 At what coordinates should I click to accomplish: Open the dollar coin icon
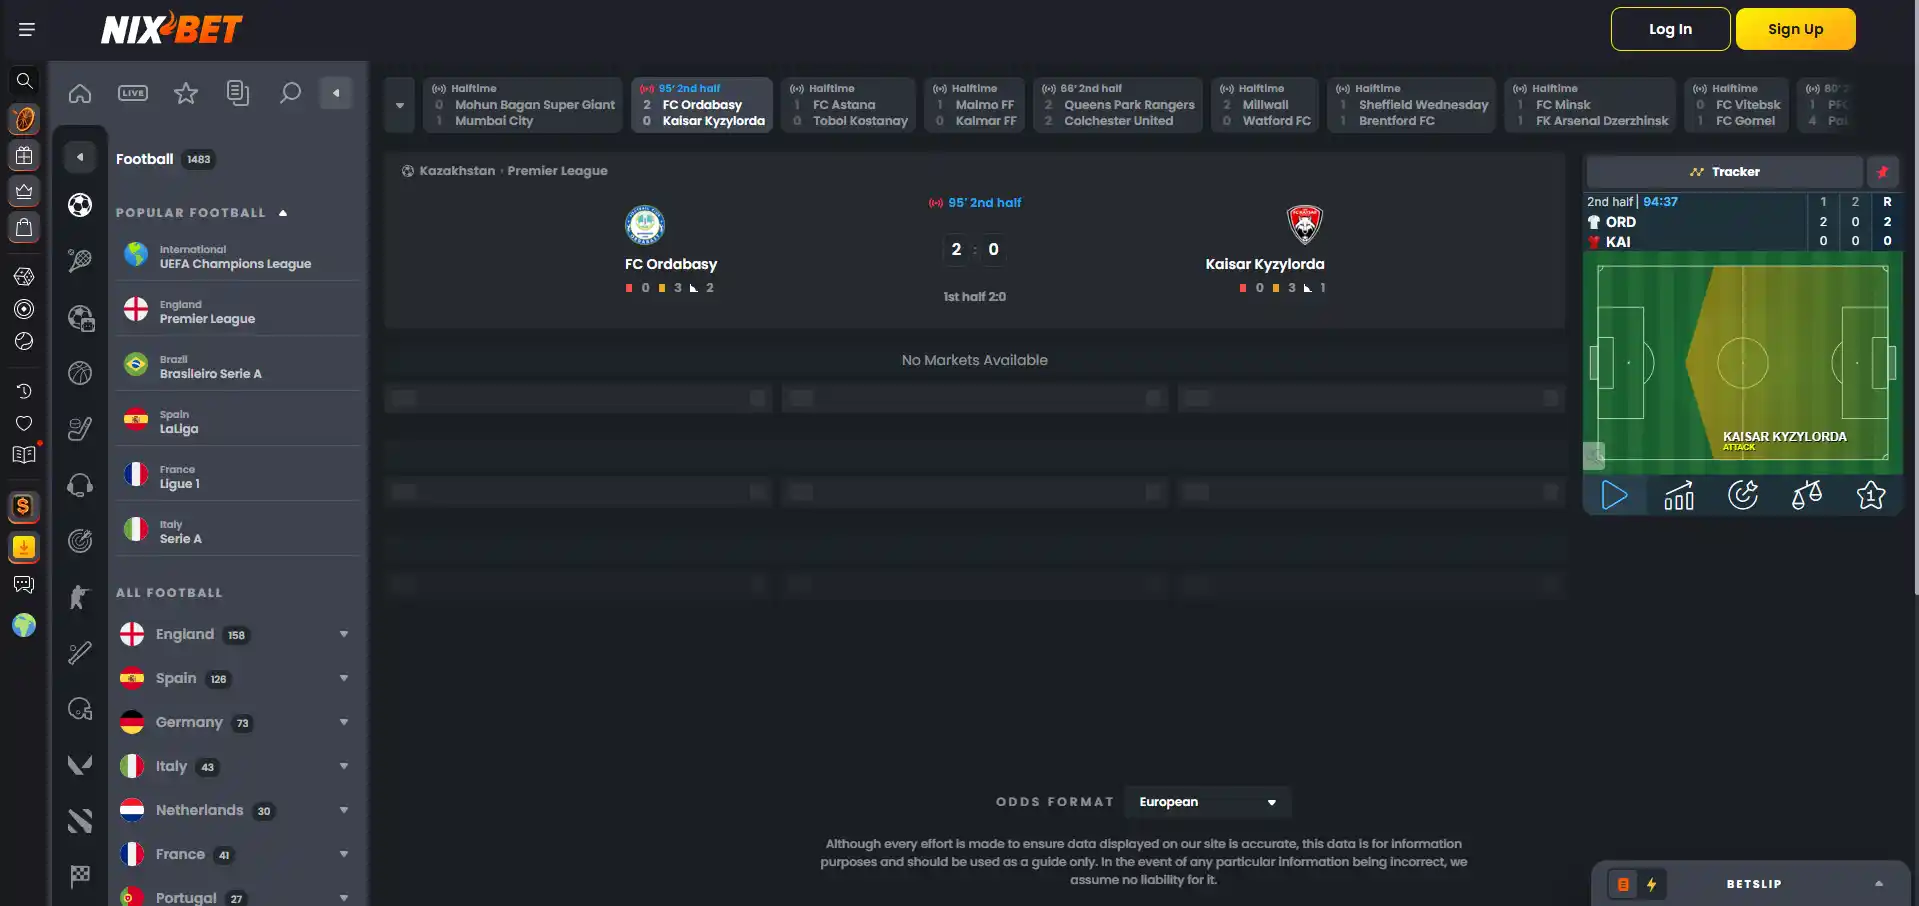coord(24,506)
